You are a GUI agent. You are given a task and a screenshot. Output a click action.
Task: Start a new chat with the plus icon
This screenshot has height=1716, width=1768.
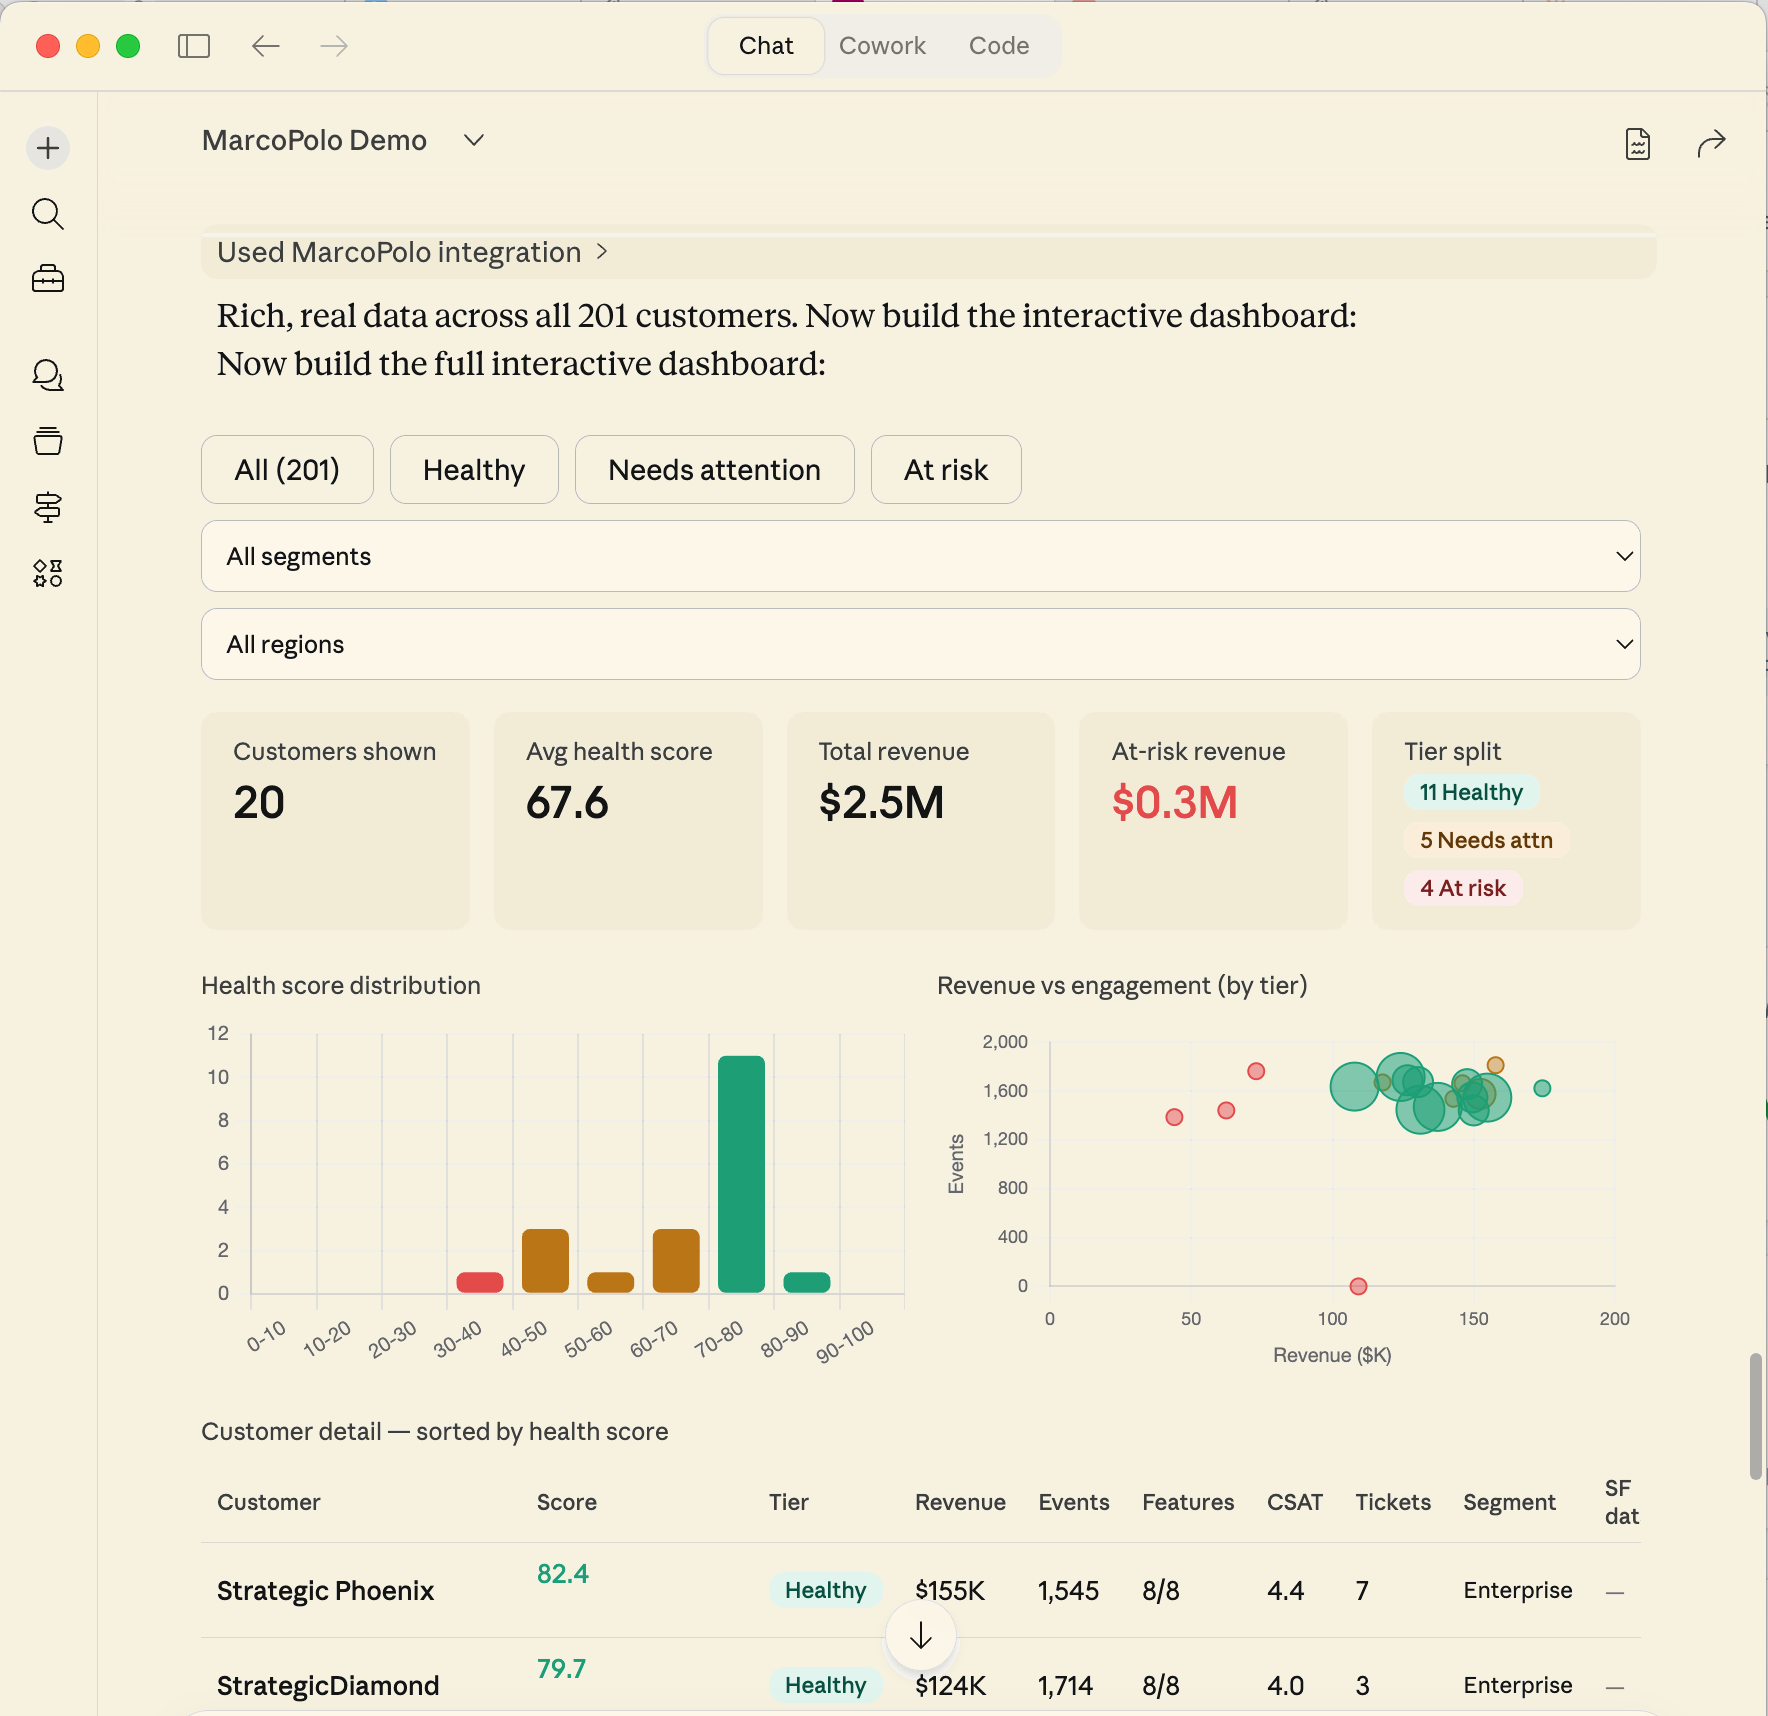point(47,147)
